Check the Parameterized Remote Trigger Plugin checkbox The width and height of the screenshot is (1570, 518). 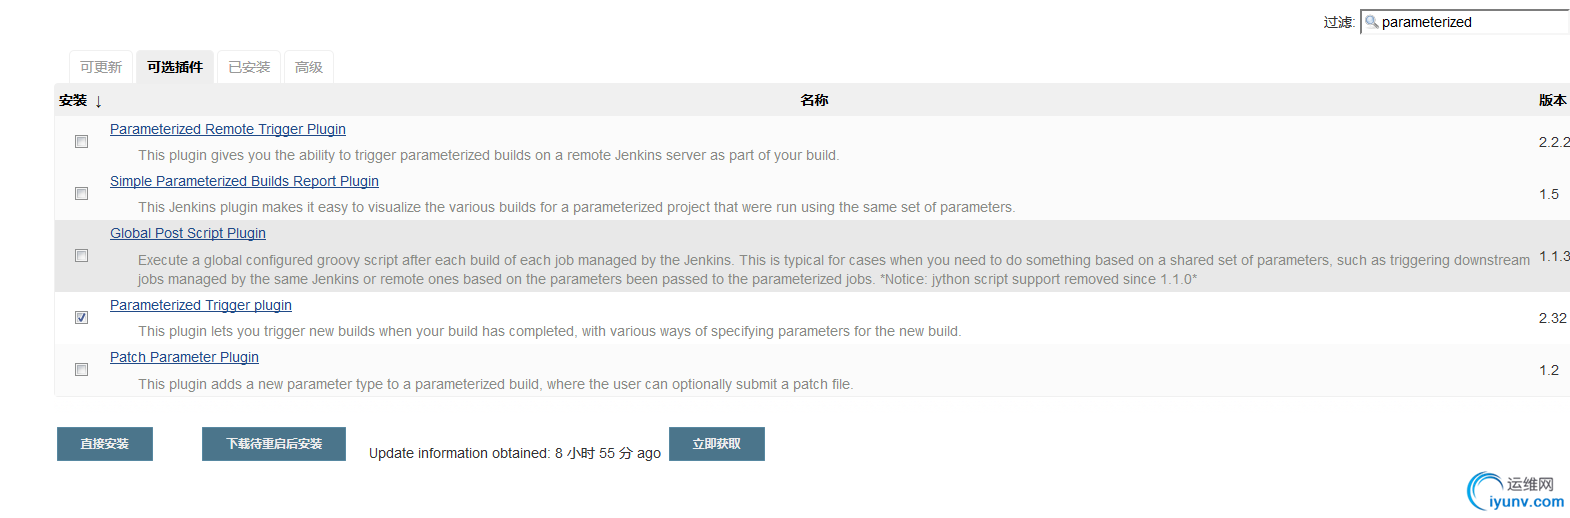click(81, 142)
